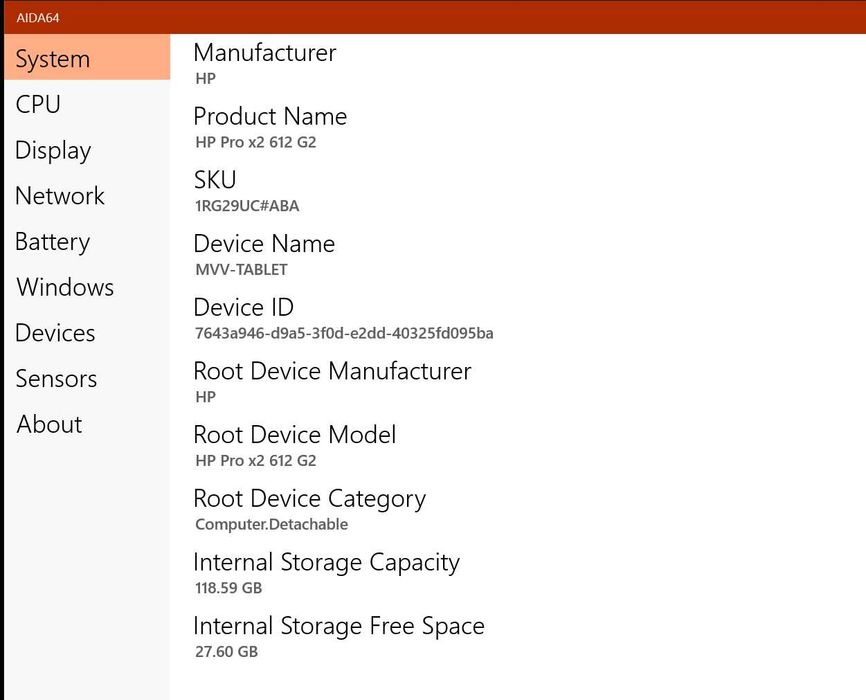The height and width of the screenshot is (700, 866).
Task: Click the Root Device Model heading
Action: point(295,435)
